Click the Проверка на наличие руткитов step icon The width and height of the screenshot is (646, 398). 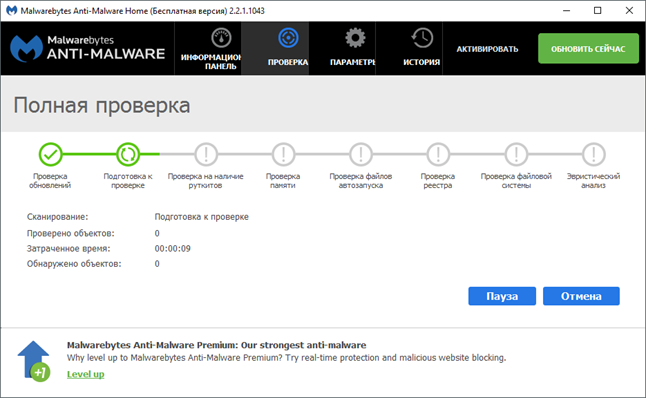point(206,155)
